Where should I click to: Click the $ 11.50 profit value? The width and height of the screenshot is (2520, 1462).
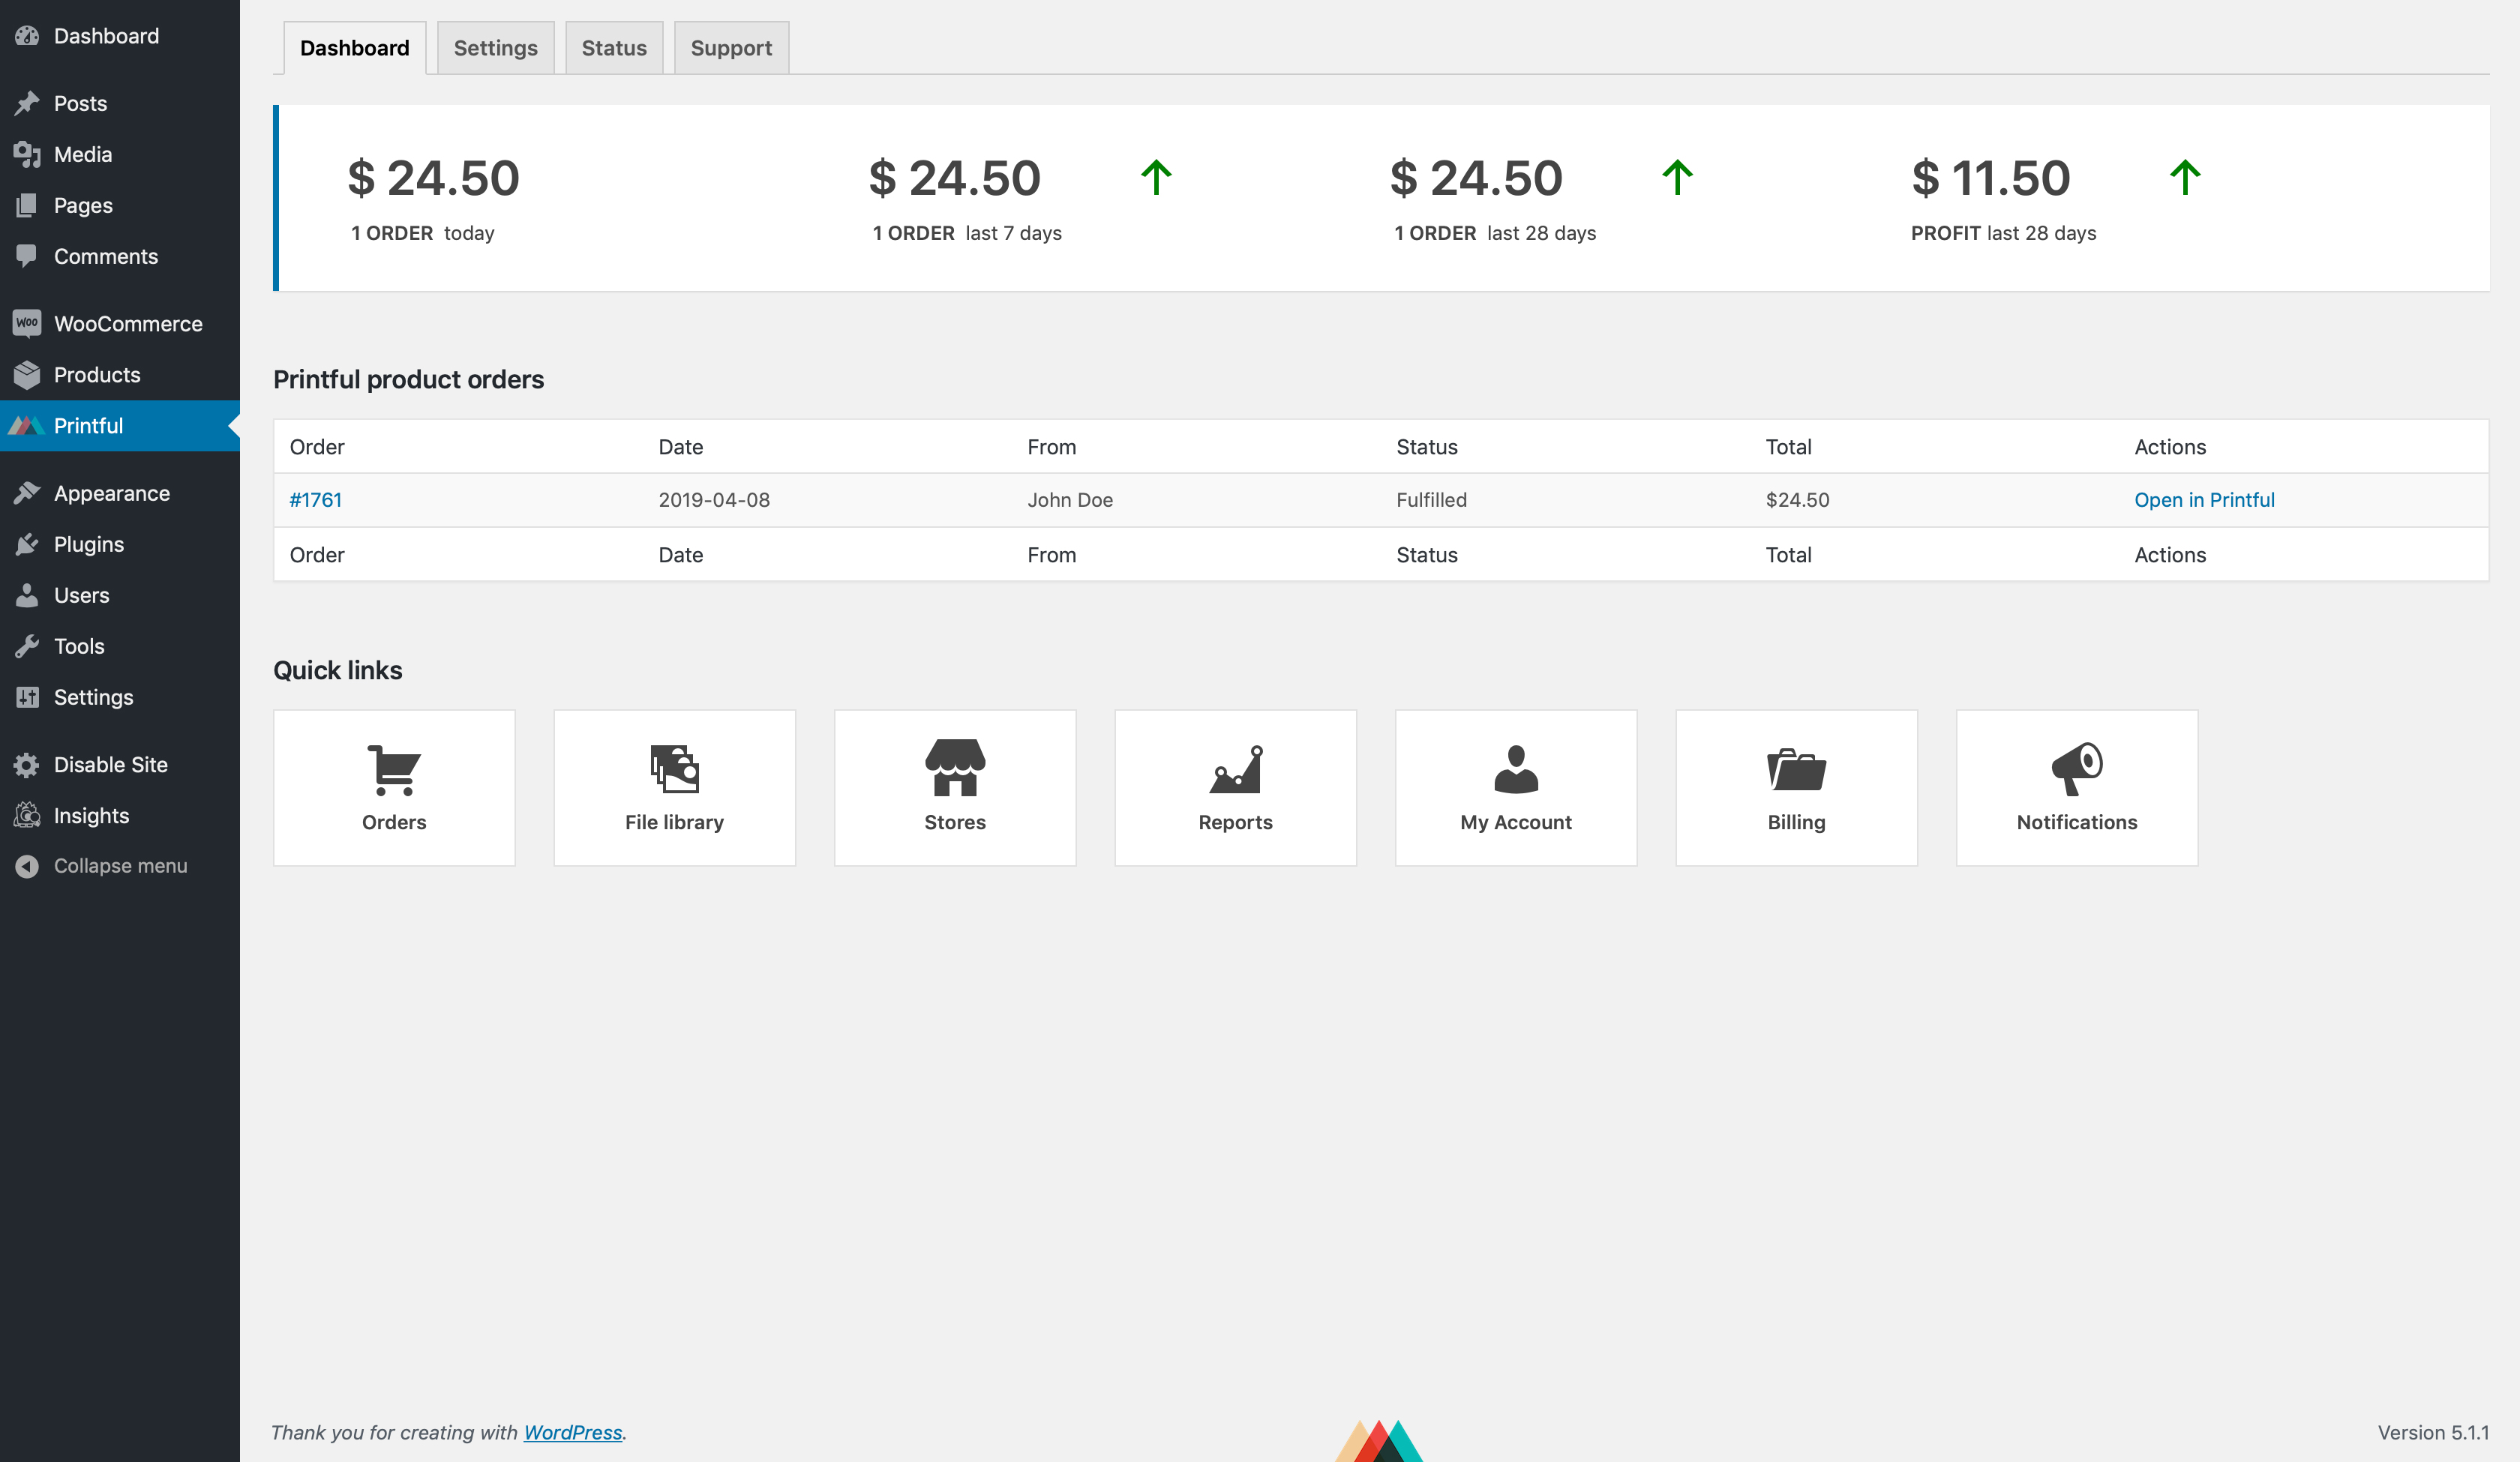(1990, 178)
